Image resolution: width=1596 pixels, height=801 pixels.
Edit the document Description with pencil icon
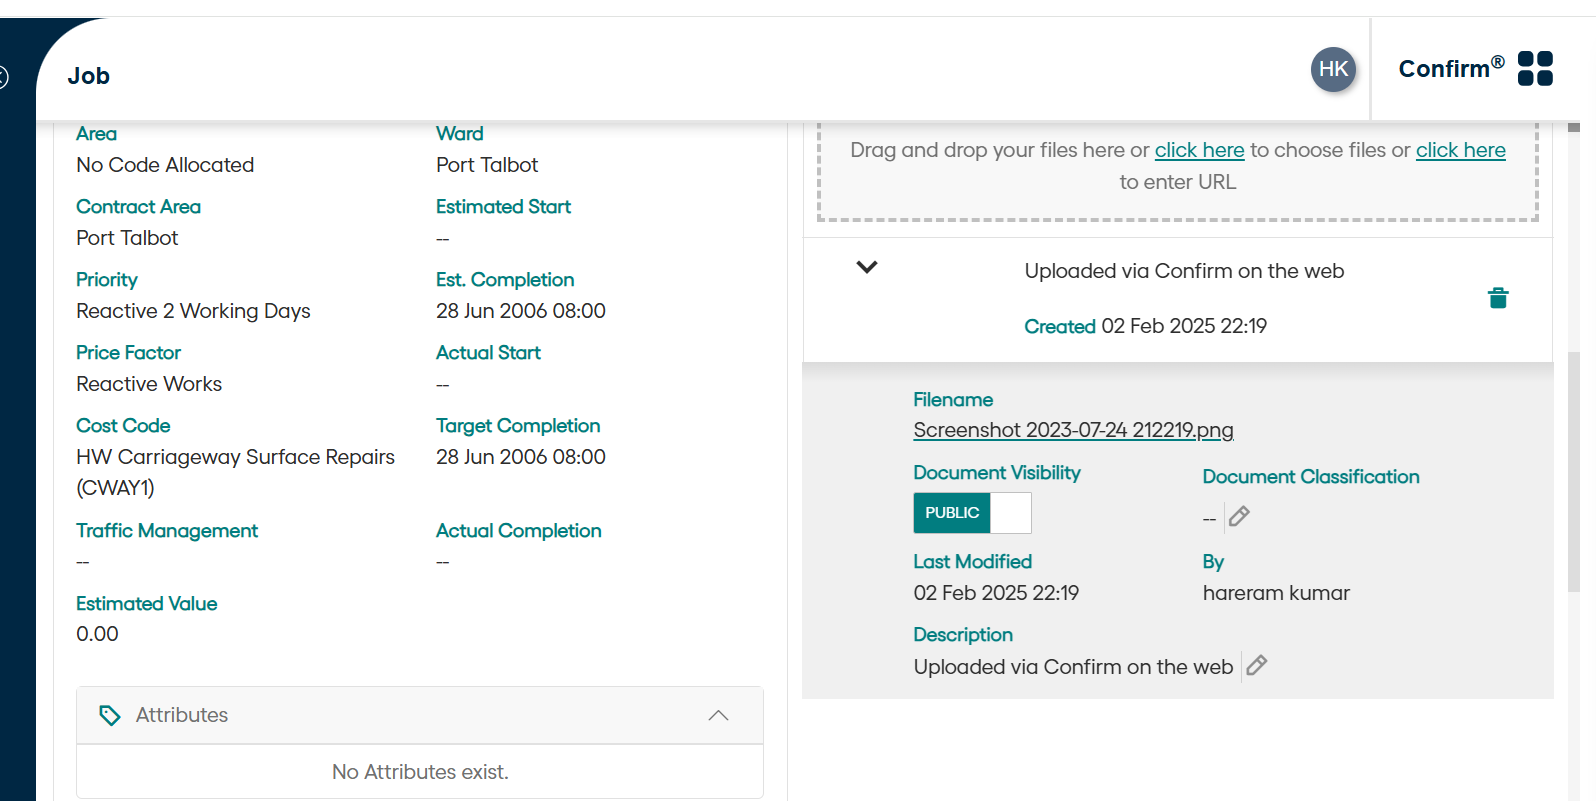pyautogui.click(x=1257, y=665)
